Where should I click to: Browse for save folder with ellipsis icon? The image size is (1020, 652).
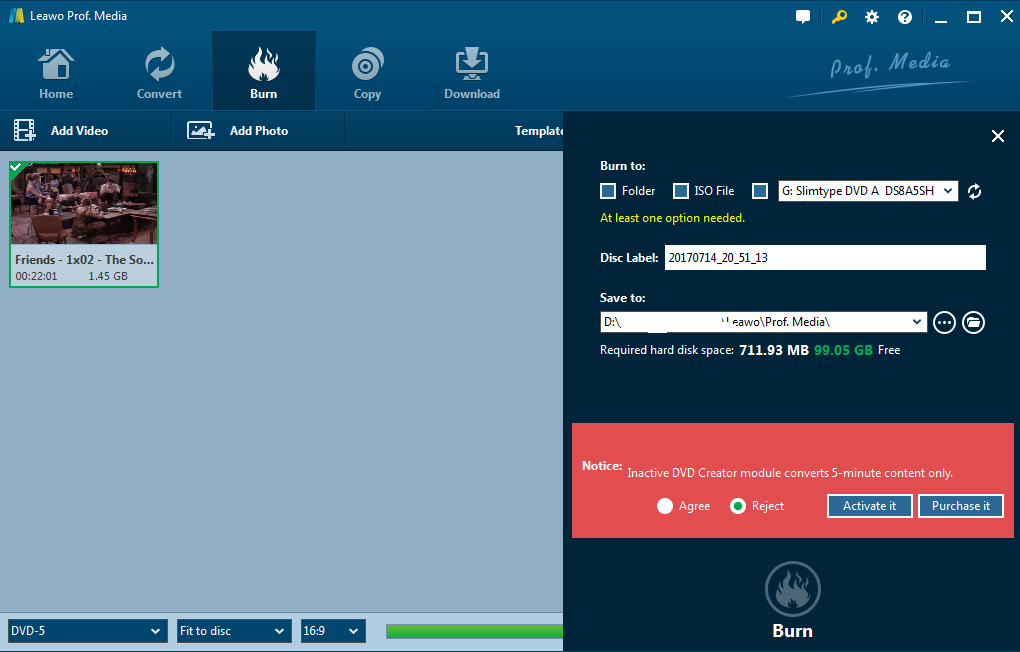point(944,322)
